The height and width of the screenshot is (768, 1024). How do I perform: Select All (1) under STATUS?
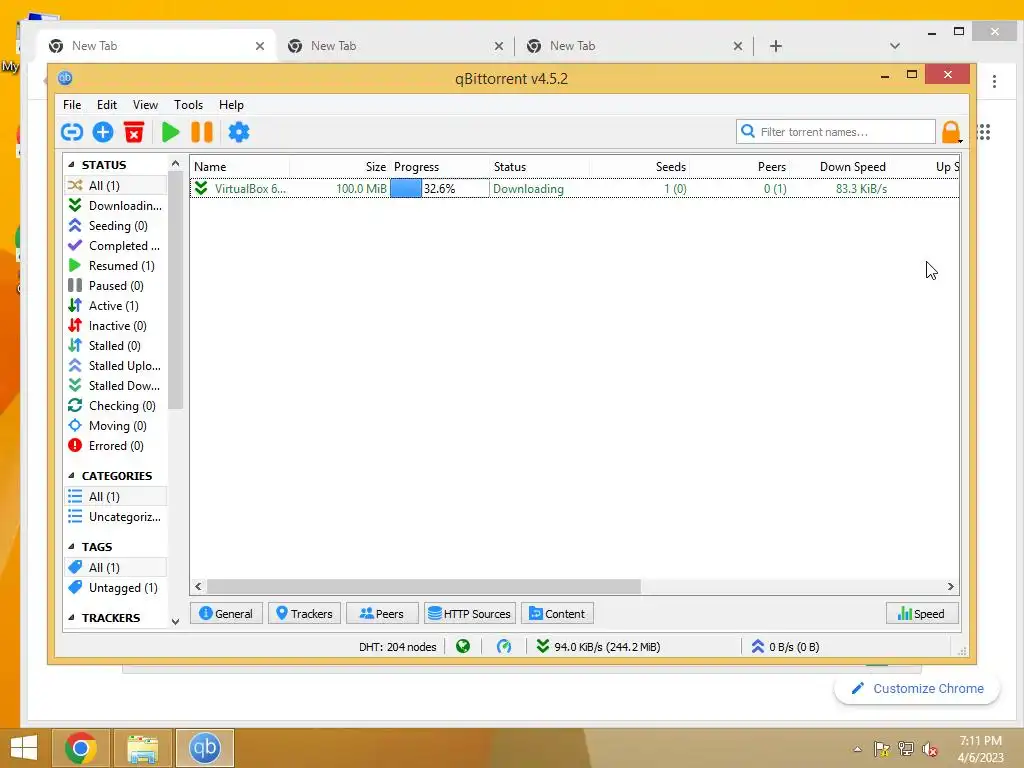[116, 185]
